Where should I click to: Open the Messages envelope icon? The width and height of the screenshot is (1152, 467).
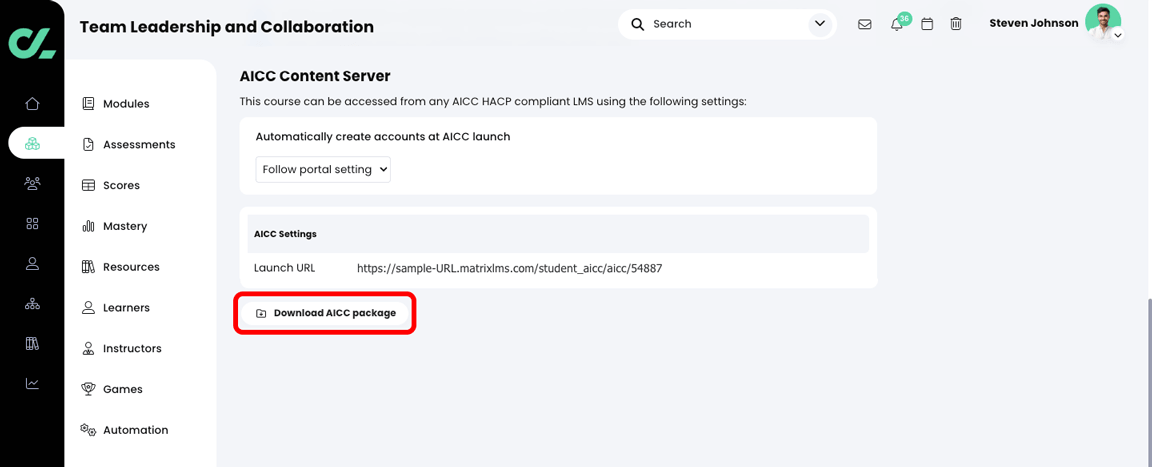[x=865, y=24]
